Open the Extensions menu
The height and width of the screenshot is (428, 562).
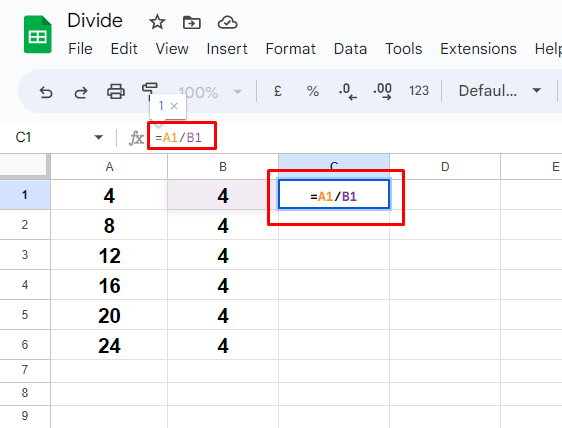point(478,49)
